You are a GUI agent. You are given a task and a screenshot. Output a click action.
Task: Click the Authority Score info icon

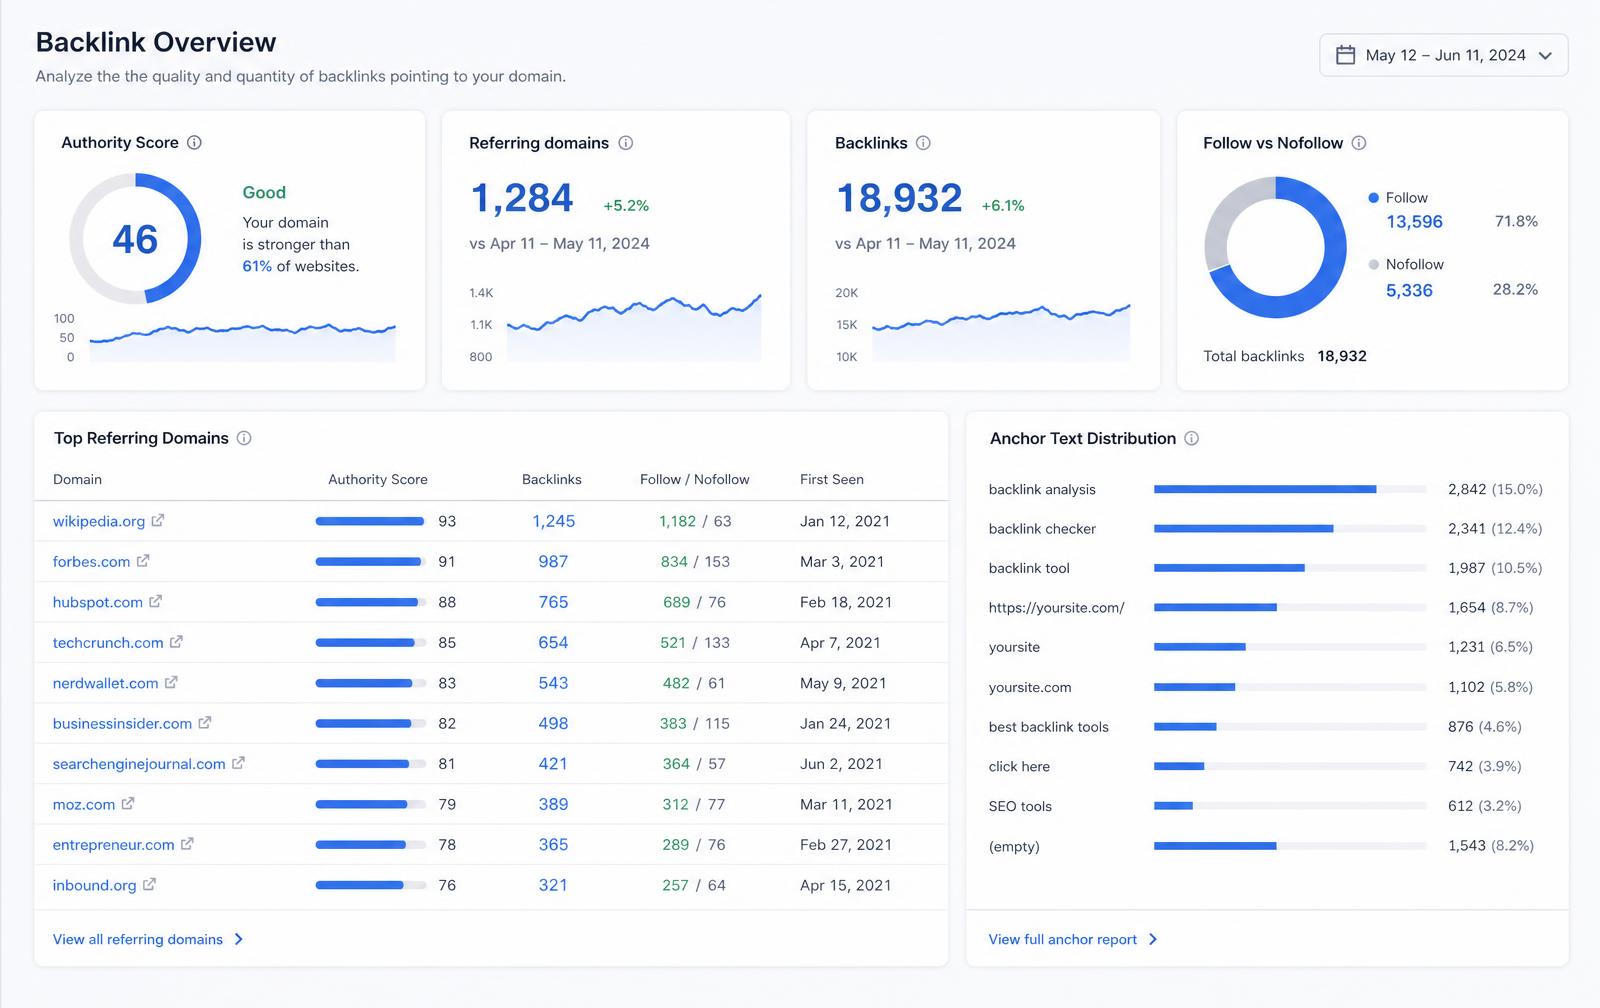point(194,143)
